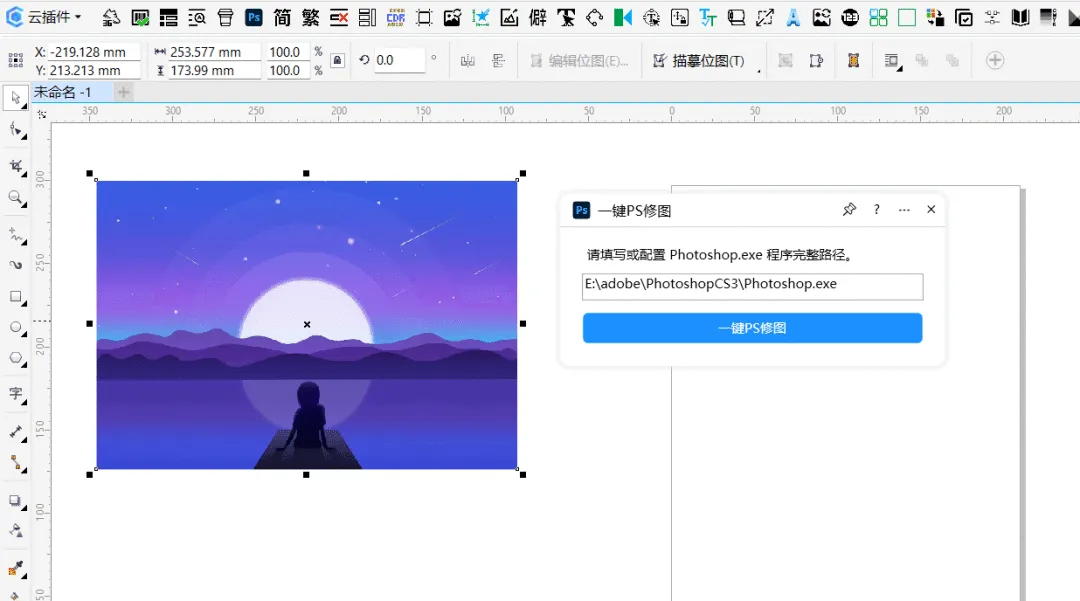Image resolution: width=1080 pixels, height=601 pixels.
Task: Click the open book plugin icon
Action: tap(1020, 17)
